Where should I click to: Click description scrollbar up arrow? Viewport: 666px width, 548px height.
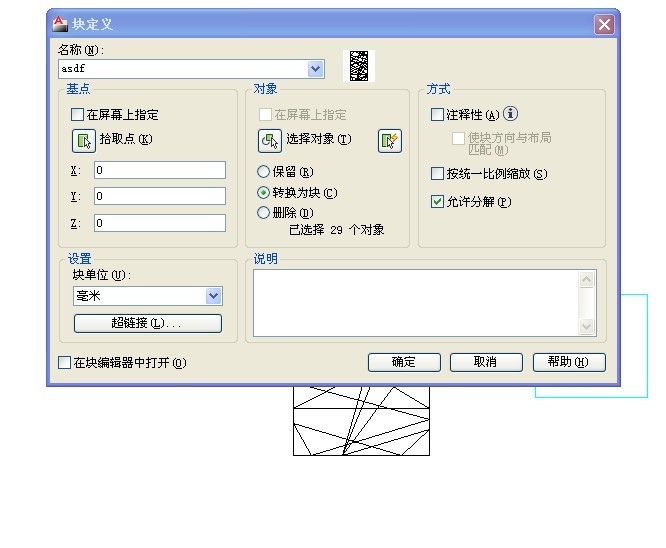[x=587, y=279]
